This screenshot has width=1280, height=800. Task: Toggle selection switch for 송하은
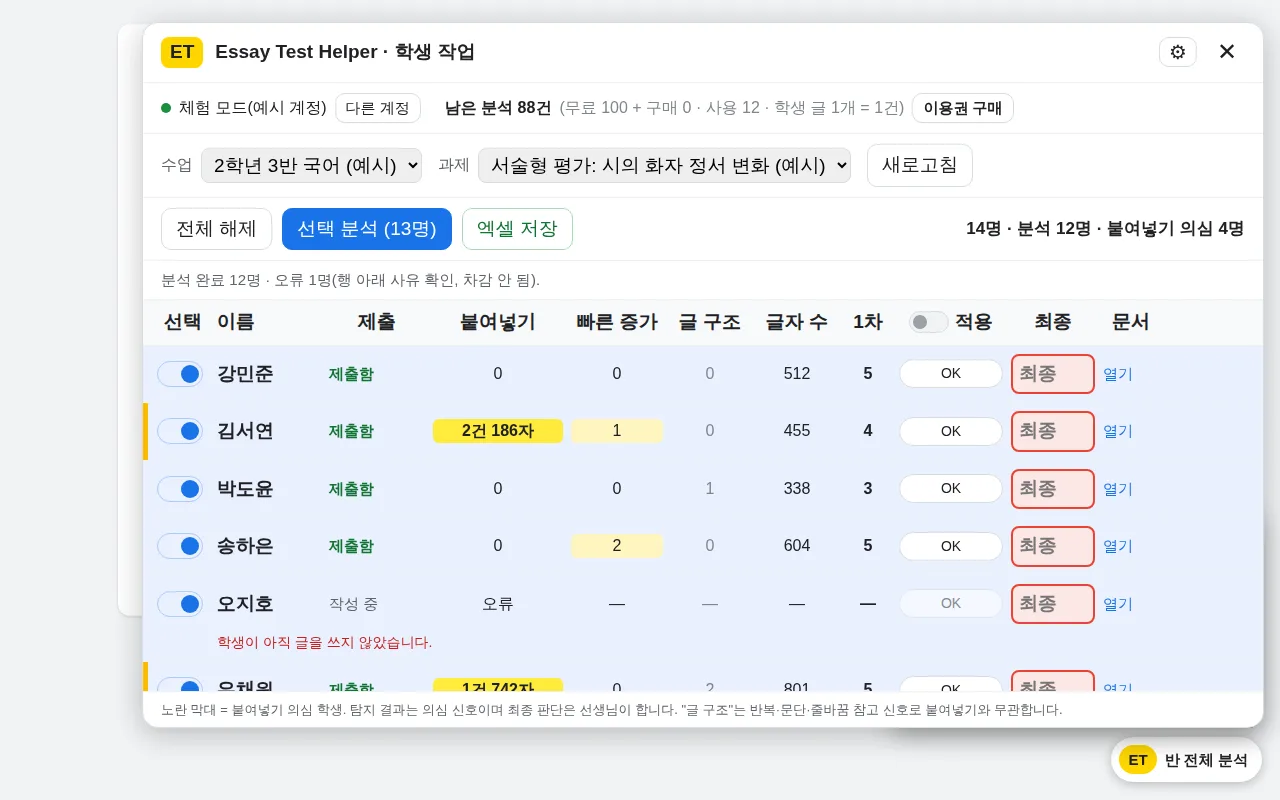[x=180, y=546]
